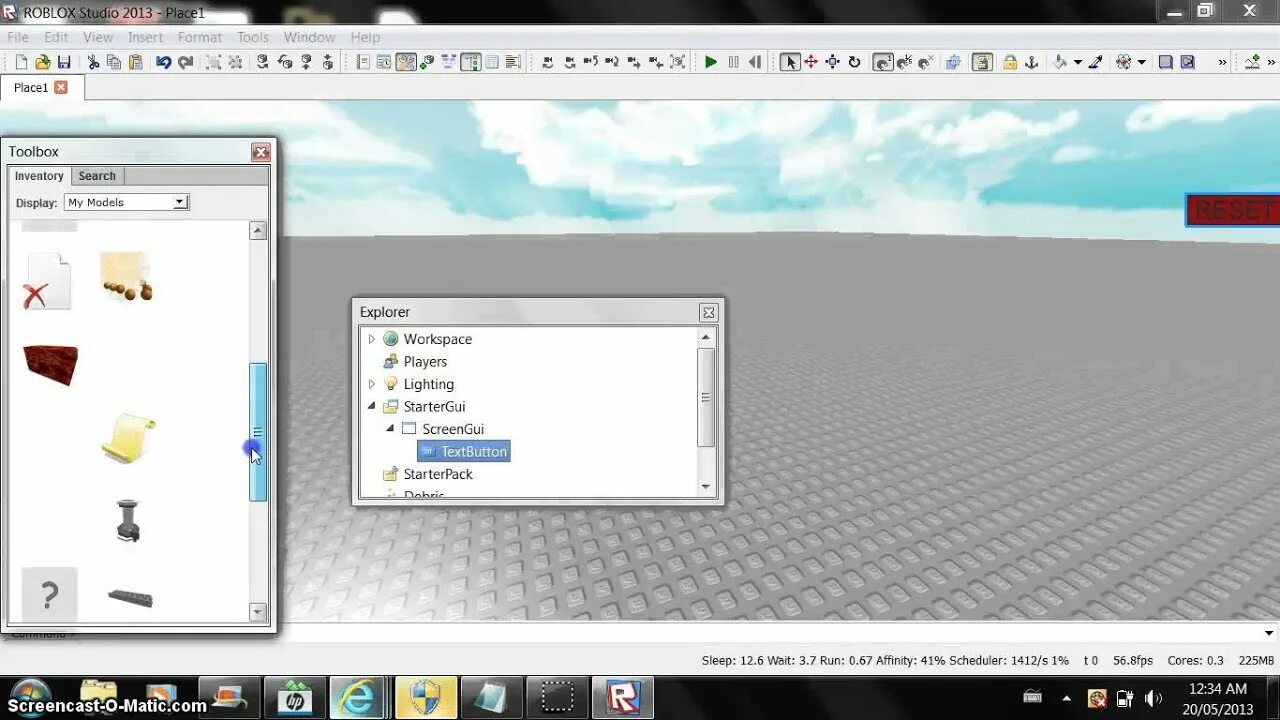The height and width of the screenshot is (720, 1280).
Task: Open Internet Explorer from taskbar
Action: pyautogui.click(x=359, y=697)
